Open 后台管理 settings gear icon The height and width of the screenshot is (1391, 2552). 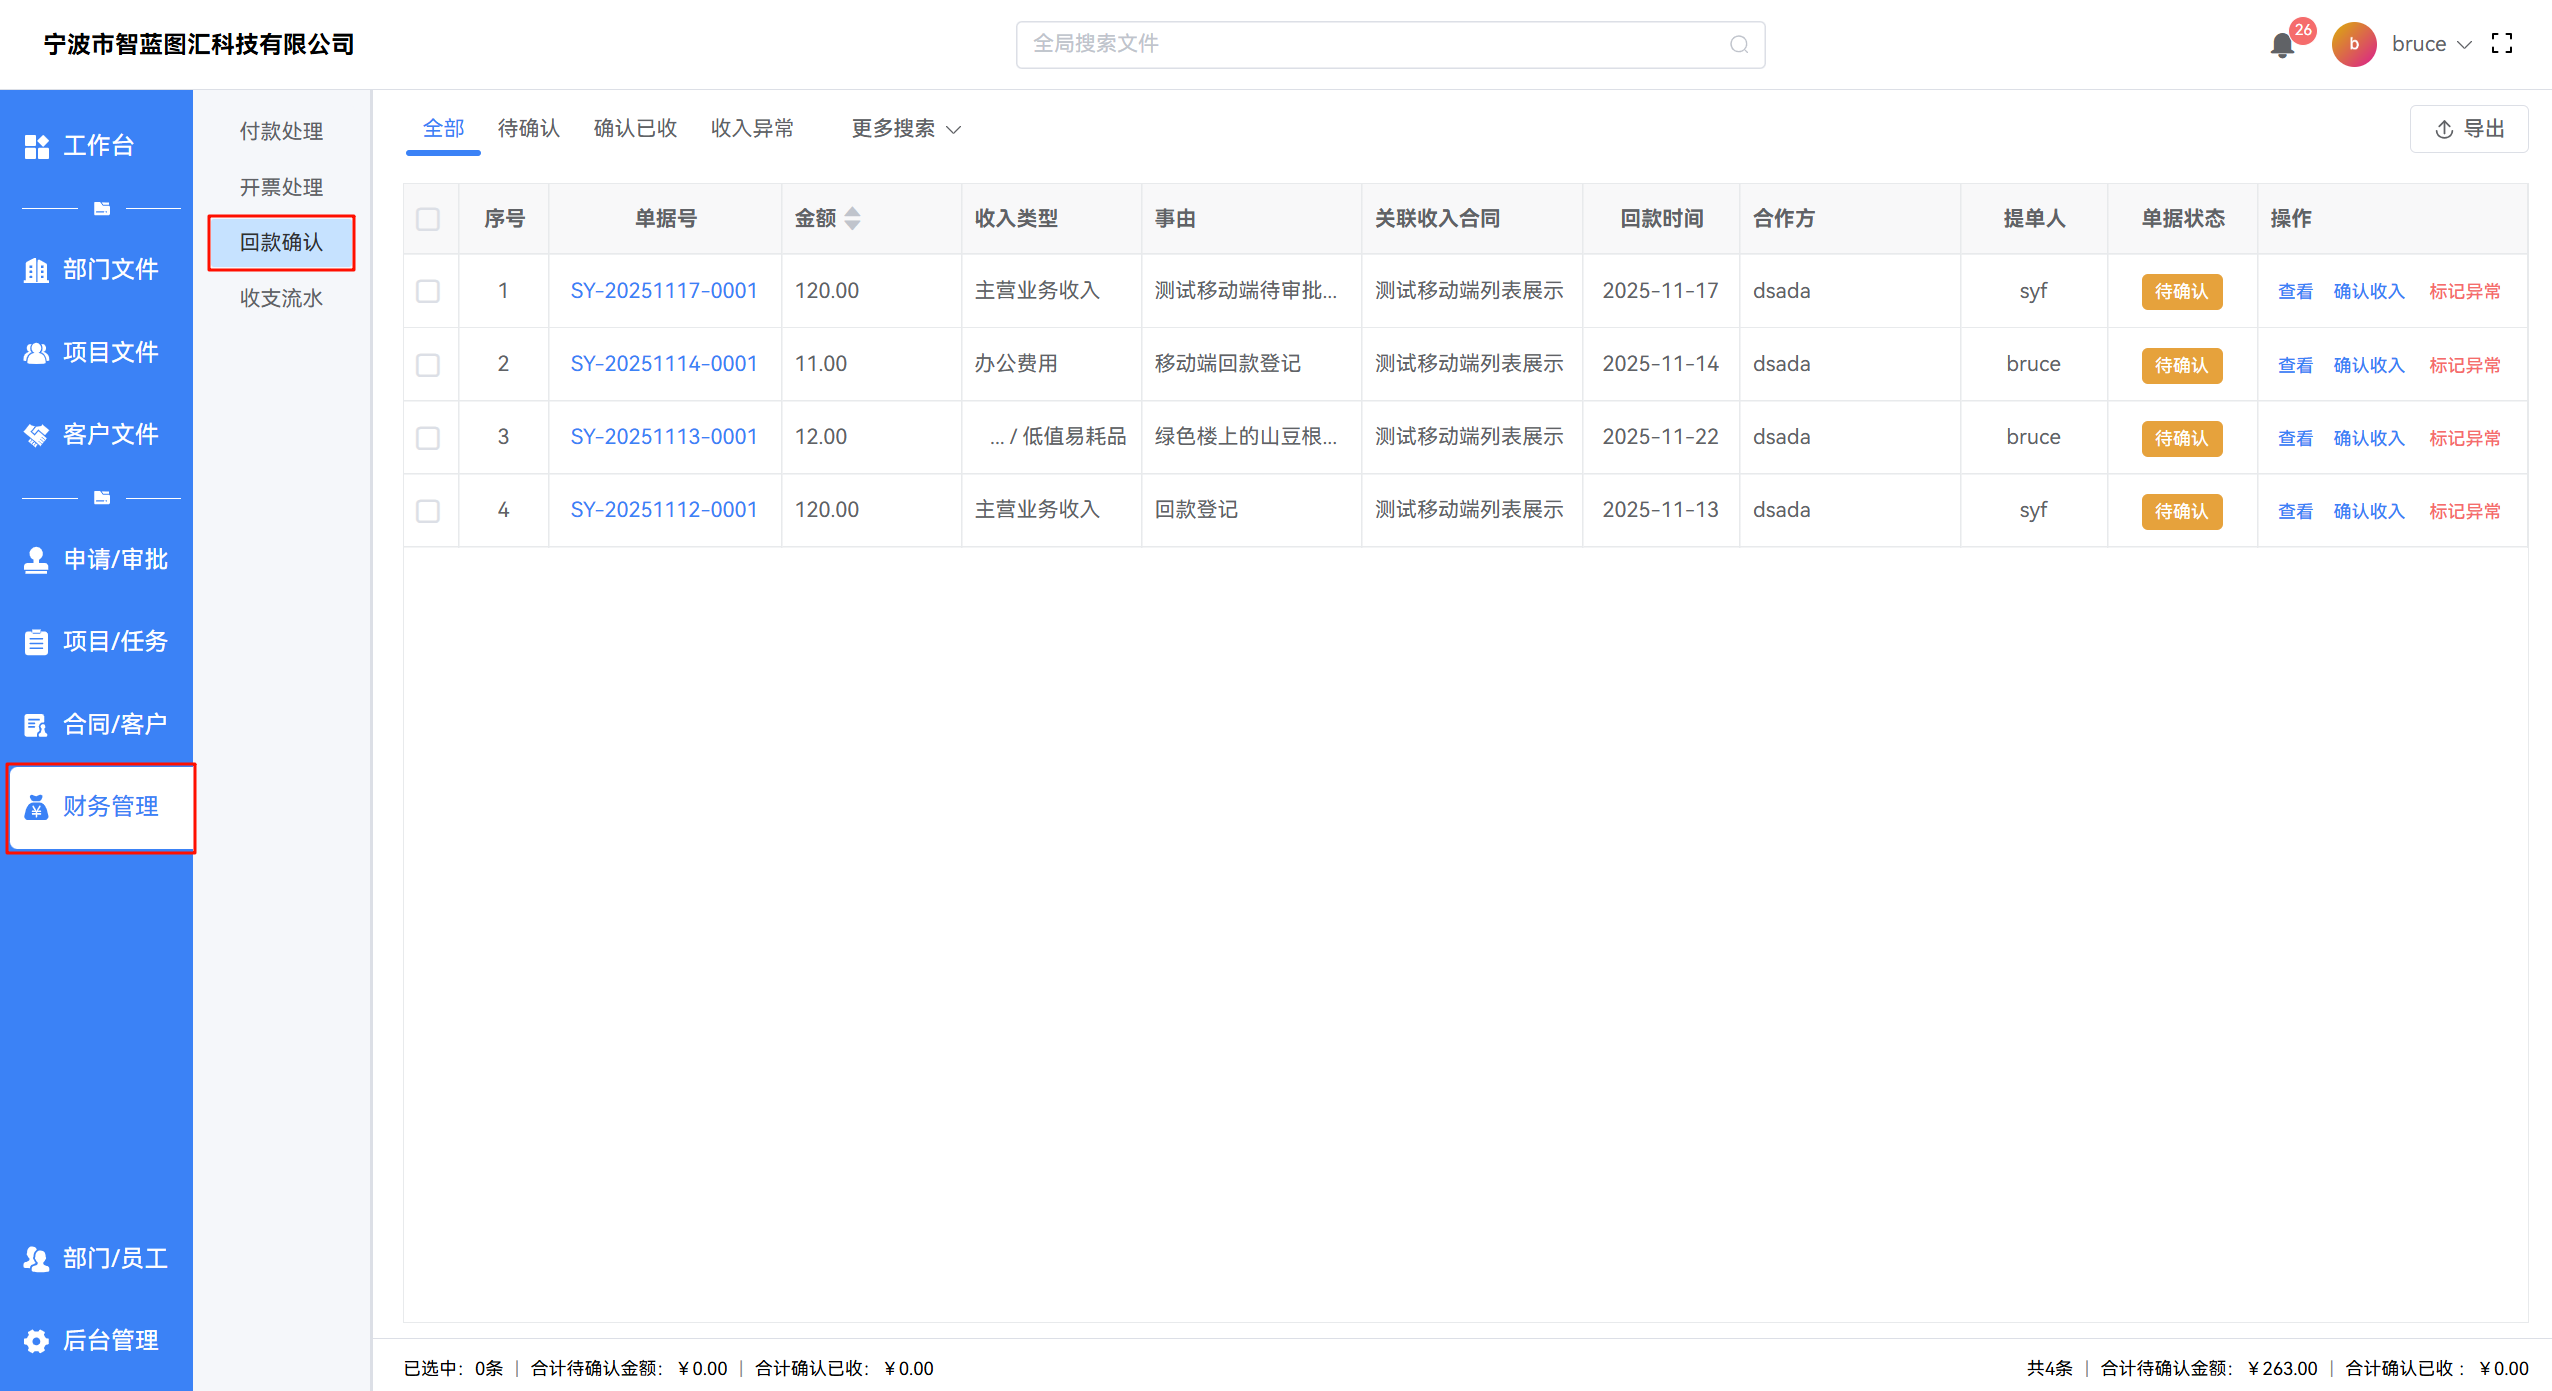coord(37,1341)
